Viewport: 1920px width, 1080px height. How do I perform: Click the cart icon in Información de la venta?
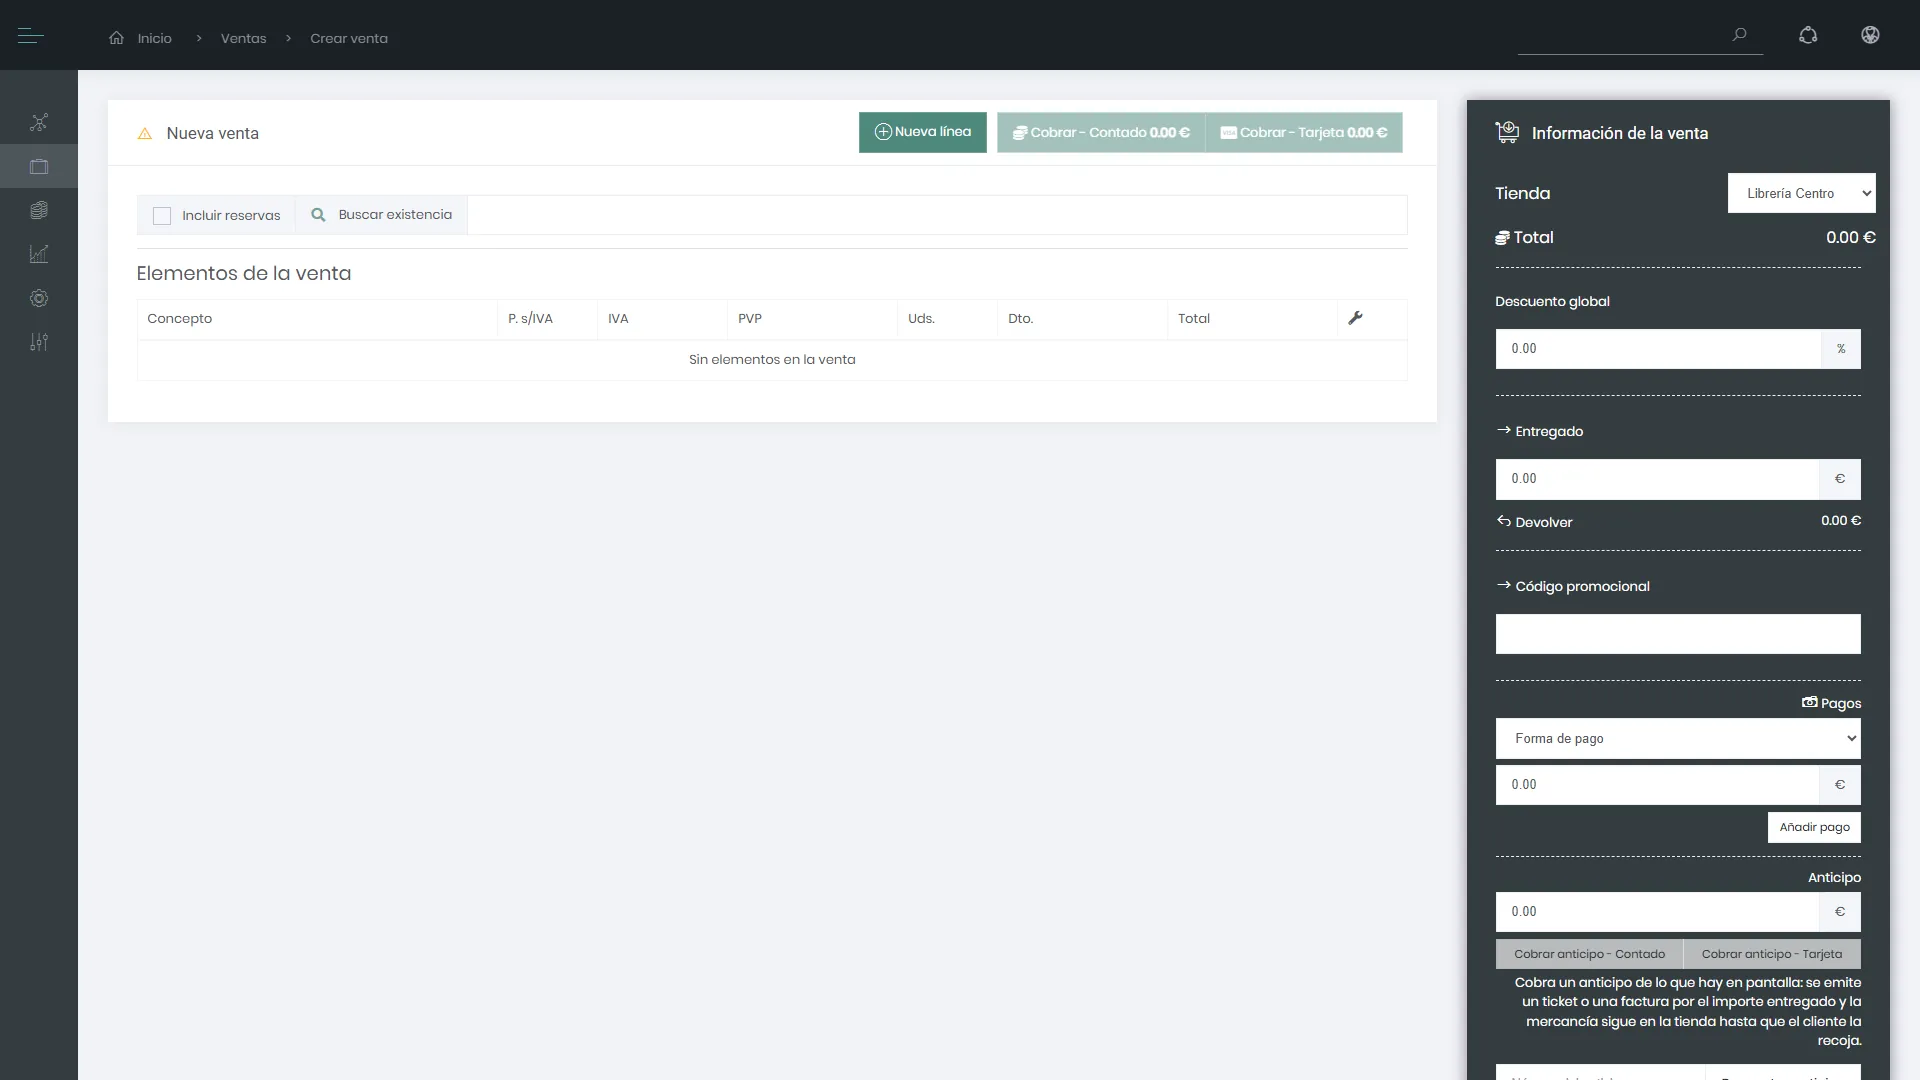tap(1507, 132)
